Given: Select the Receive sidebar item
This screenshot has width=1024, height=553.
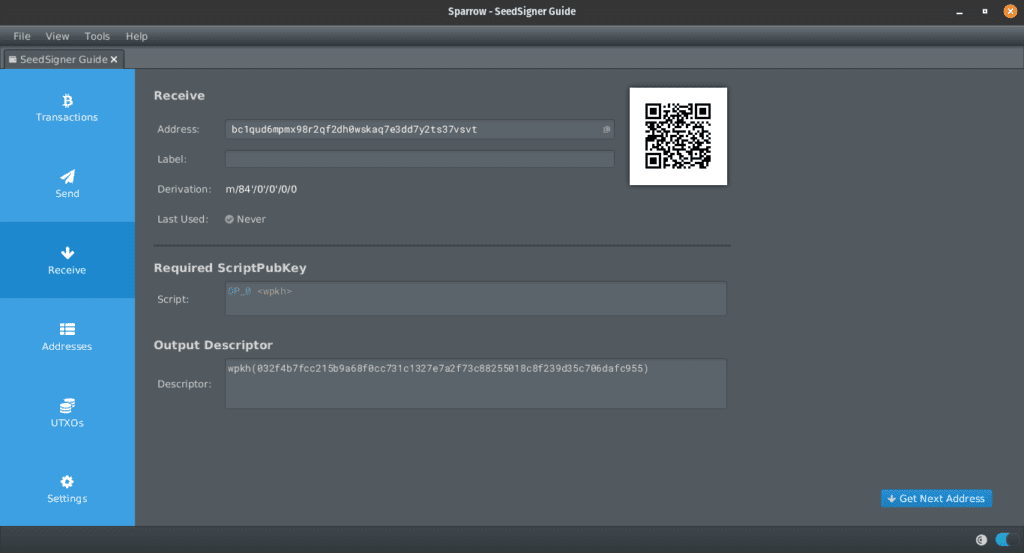Looking at the screenshot, I should pyautogui.click(x=67, y=260).
